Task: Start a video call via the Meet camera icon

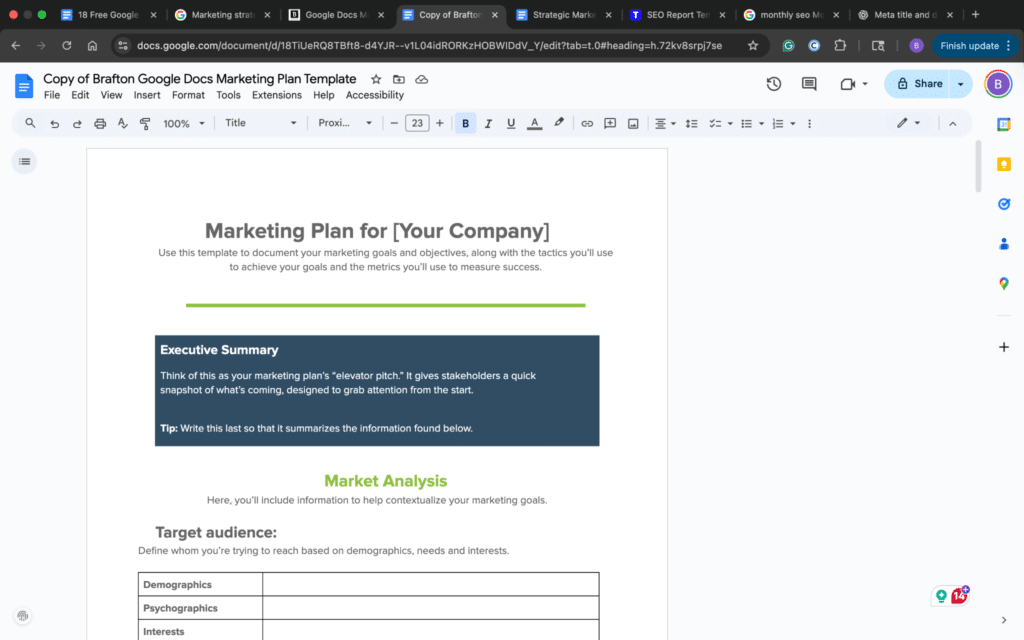Action: [845, 85]
